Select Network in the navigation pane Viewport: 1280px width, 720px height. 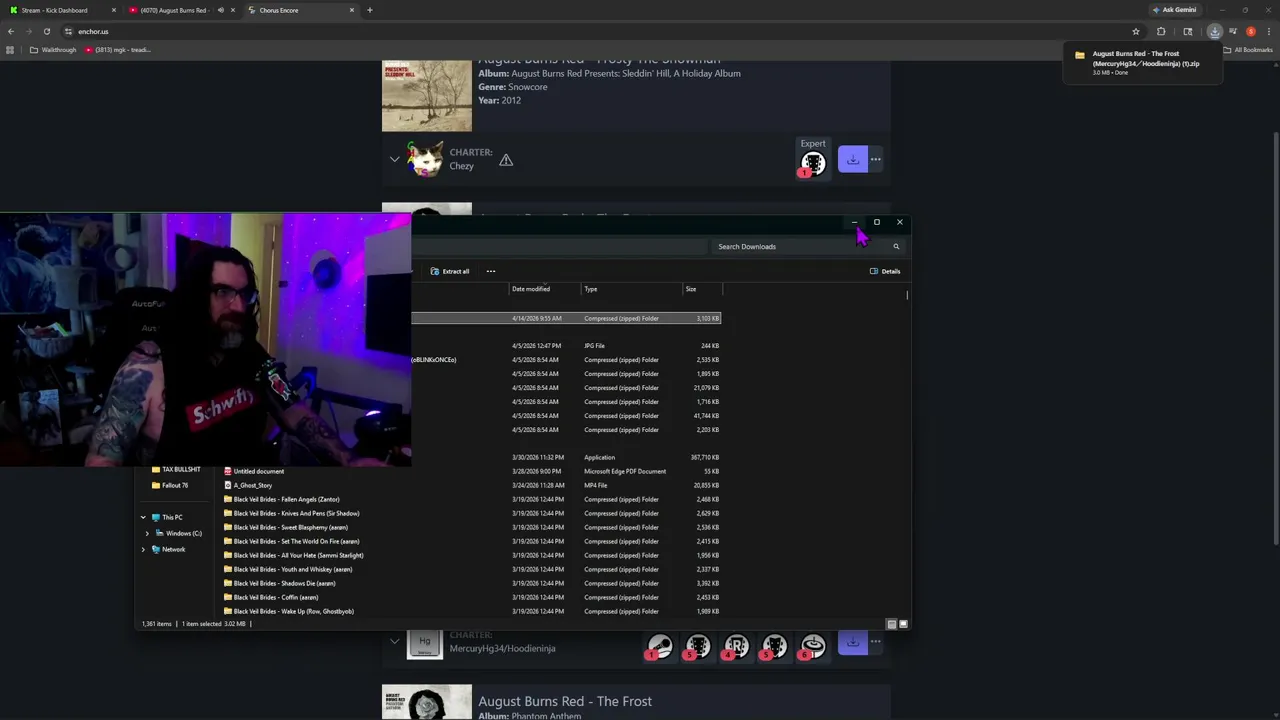pos(168,549)
